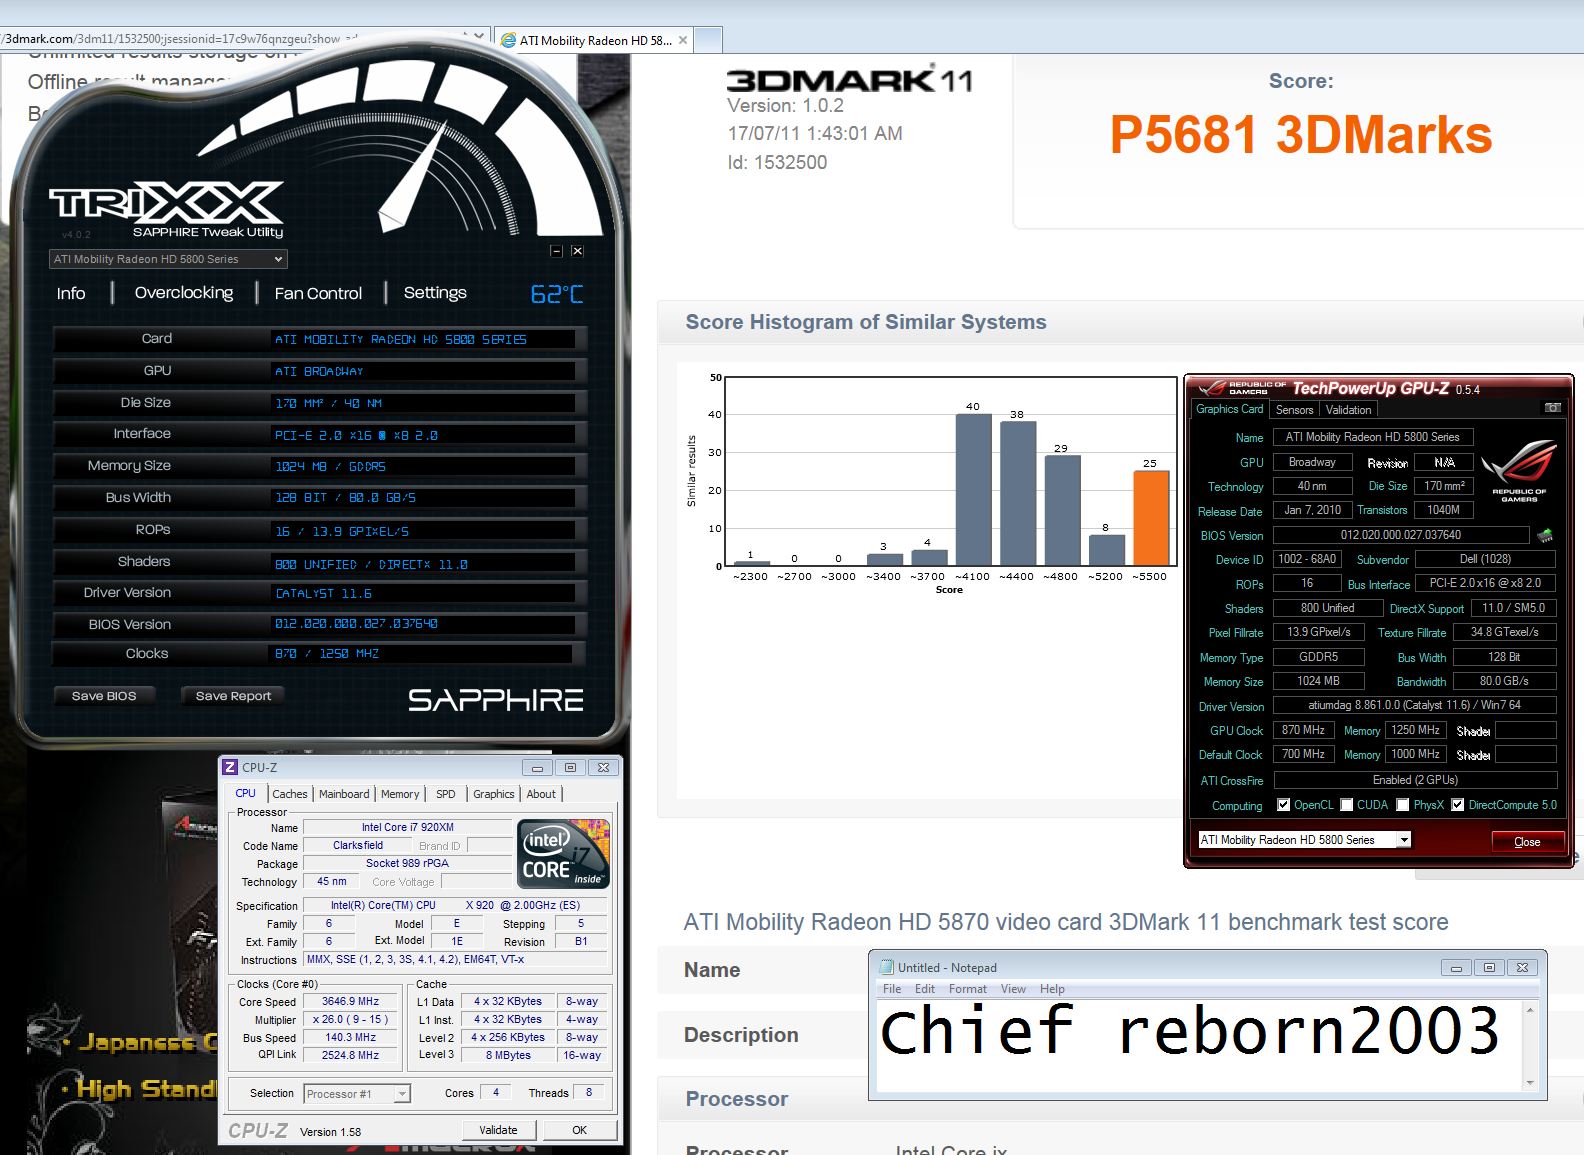
Task: Select the GPU-Z Graphics Card tab
Action: (x=1230, y=409)
